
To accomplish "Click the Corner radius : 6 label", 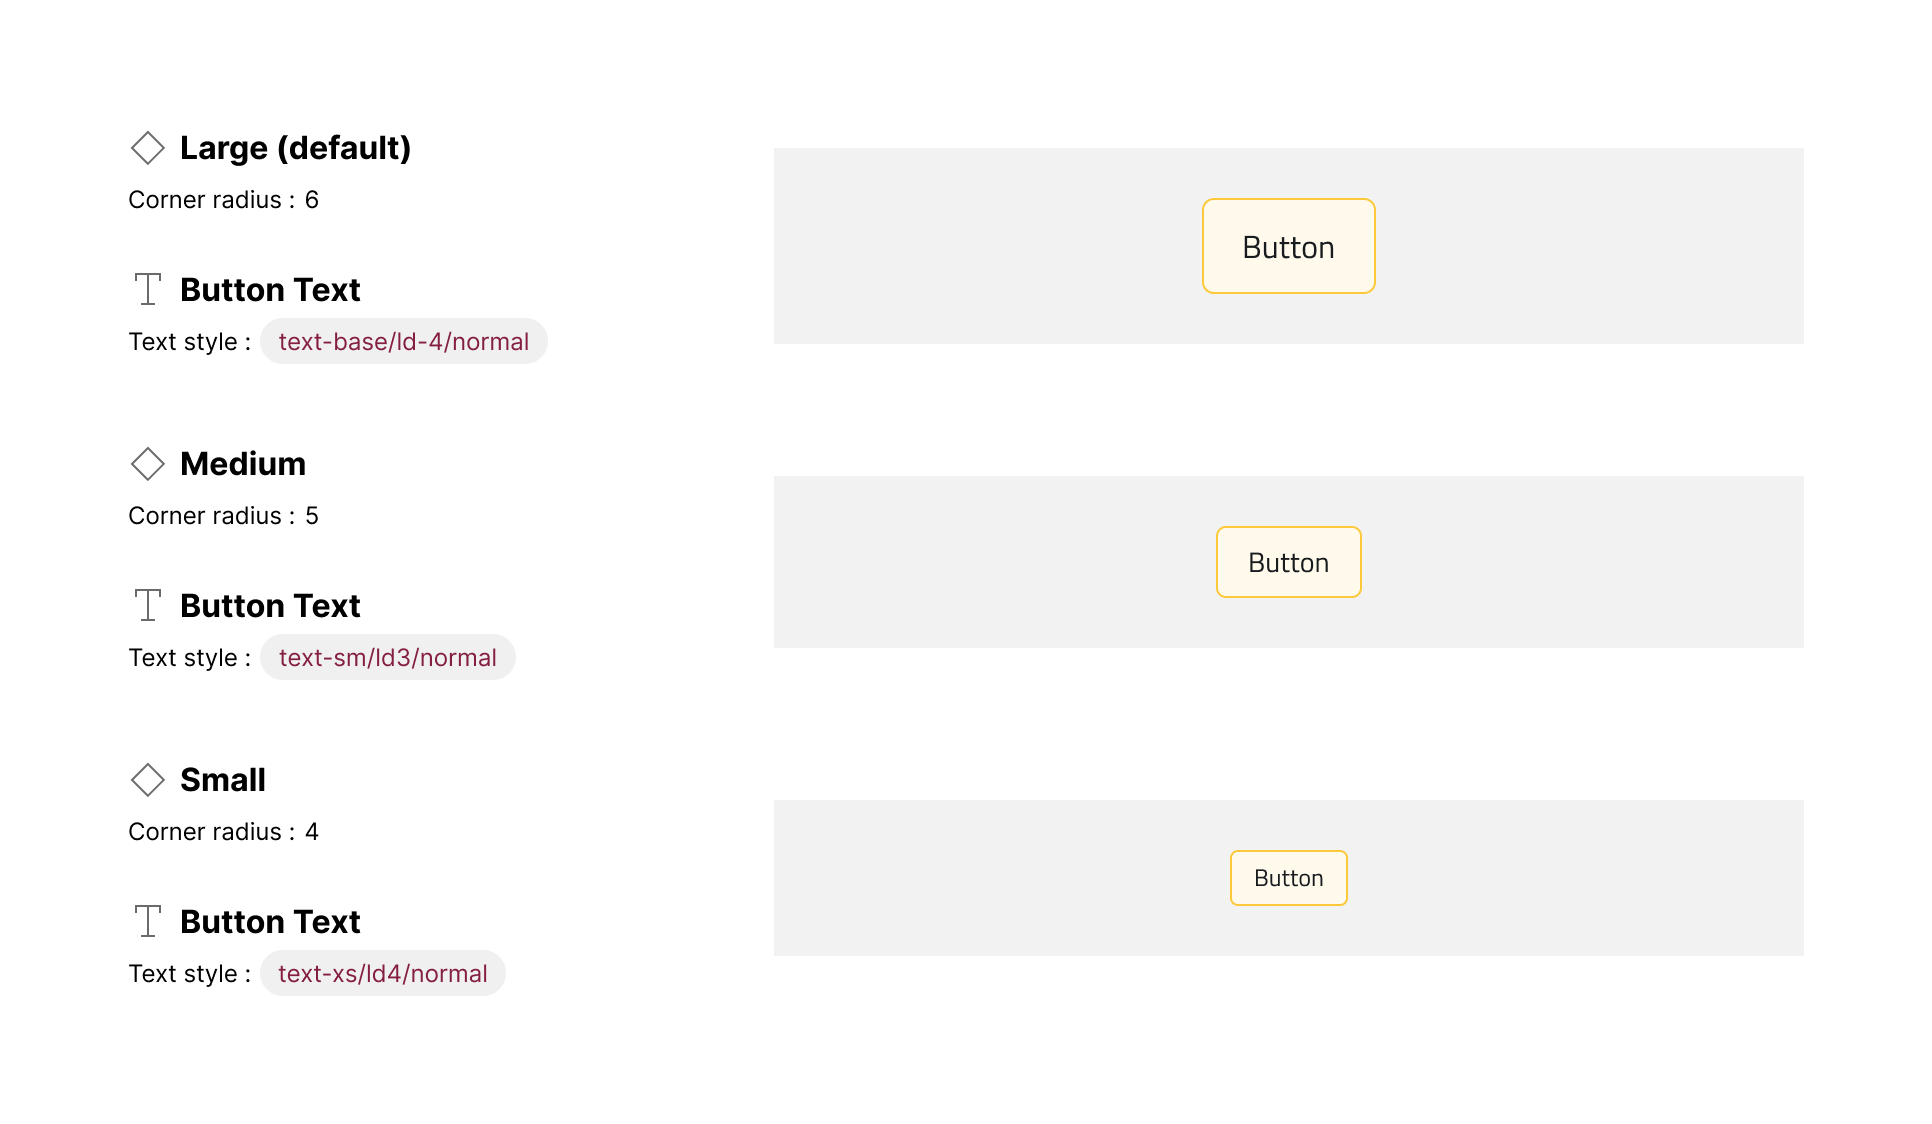I will coord(223,199).
